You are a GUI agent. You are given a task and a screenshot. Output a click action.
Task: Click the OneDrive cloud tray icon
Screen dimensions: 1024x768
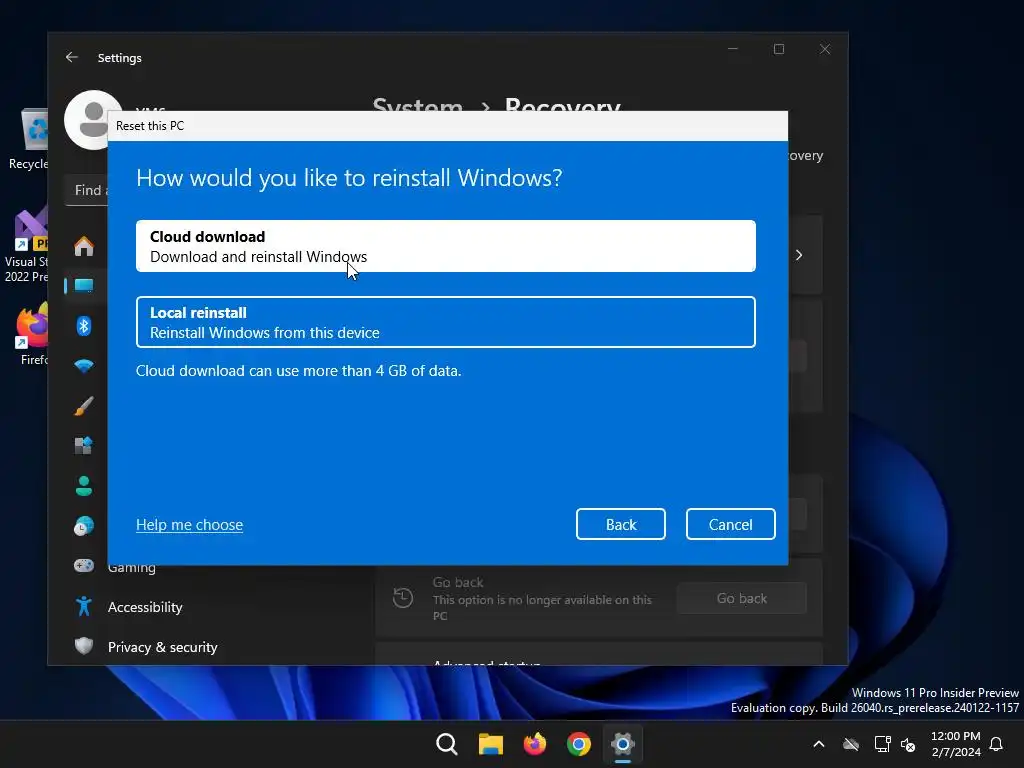[x=850, y=744]
